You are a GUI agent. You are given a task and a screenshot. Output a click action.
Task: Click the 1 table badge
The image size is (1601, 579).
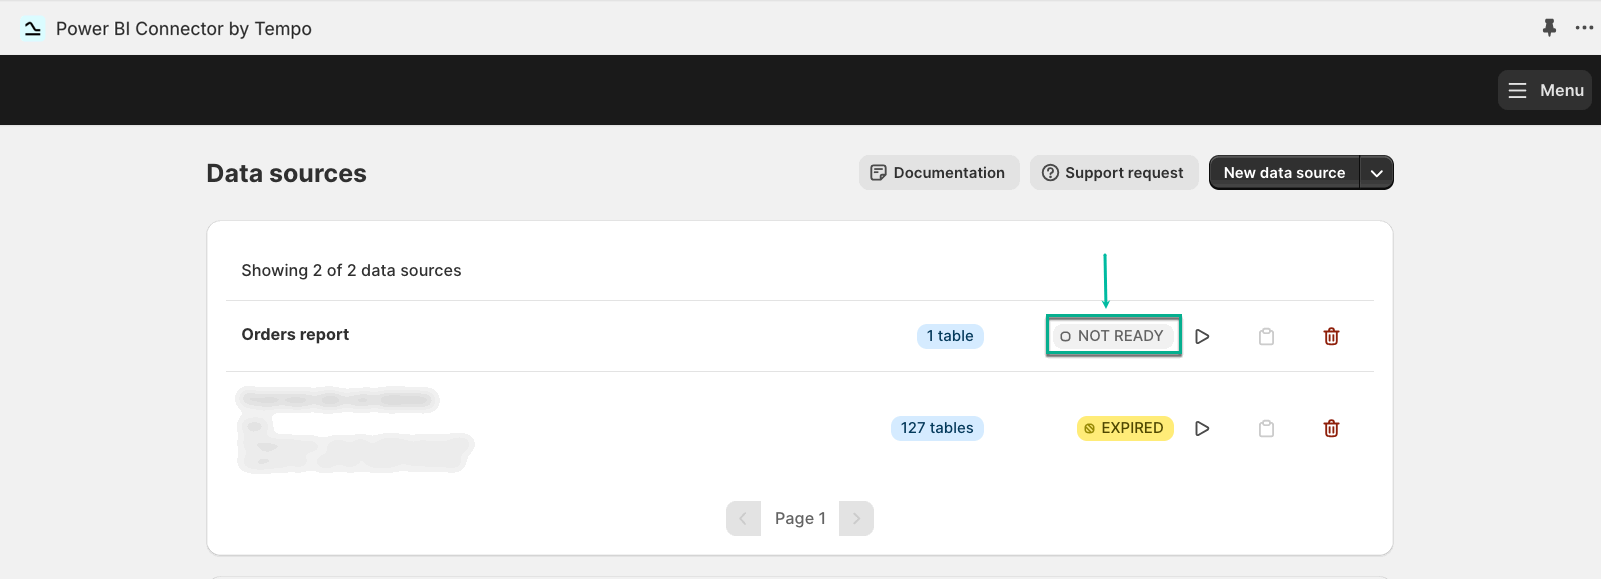click(x=950, y=336)
